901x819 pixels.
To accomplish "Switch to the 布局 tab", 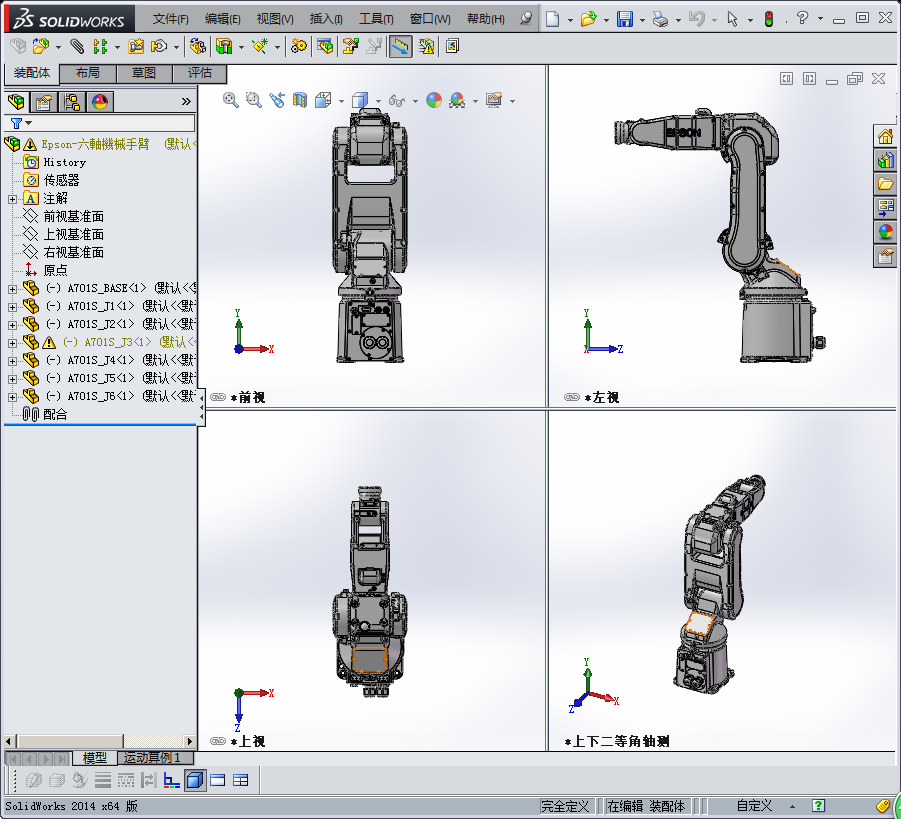I will [87, 73].
